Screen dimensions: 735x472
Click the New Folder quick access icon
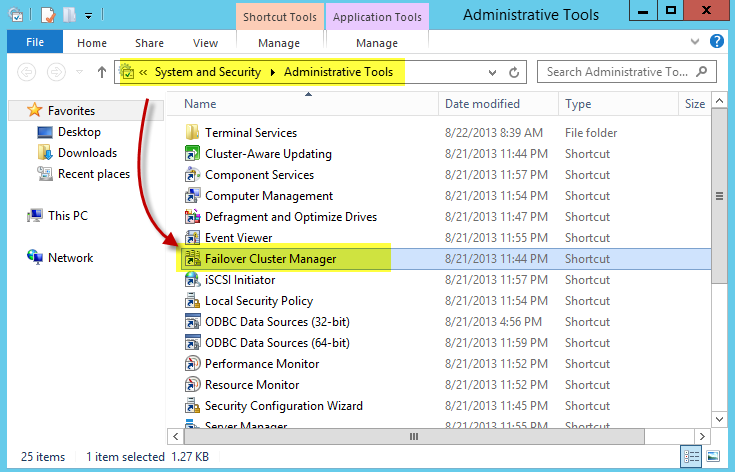coord(69,15)
